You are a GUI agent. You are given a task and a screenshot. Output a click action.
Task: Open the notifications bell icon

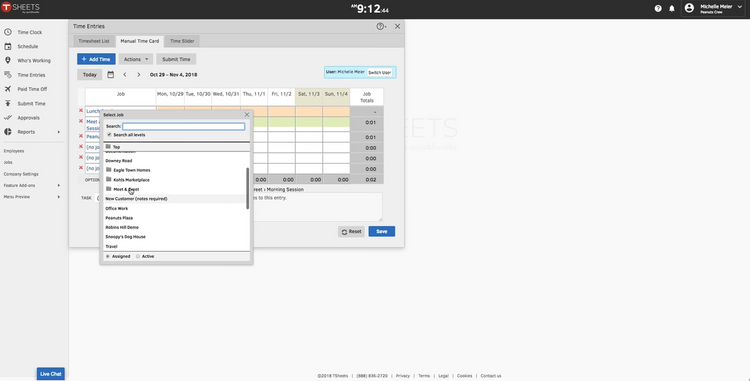[x=672, y=8]
